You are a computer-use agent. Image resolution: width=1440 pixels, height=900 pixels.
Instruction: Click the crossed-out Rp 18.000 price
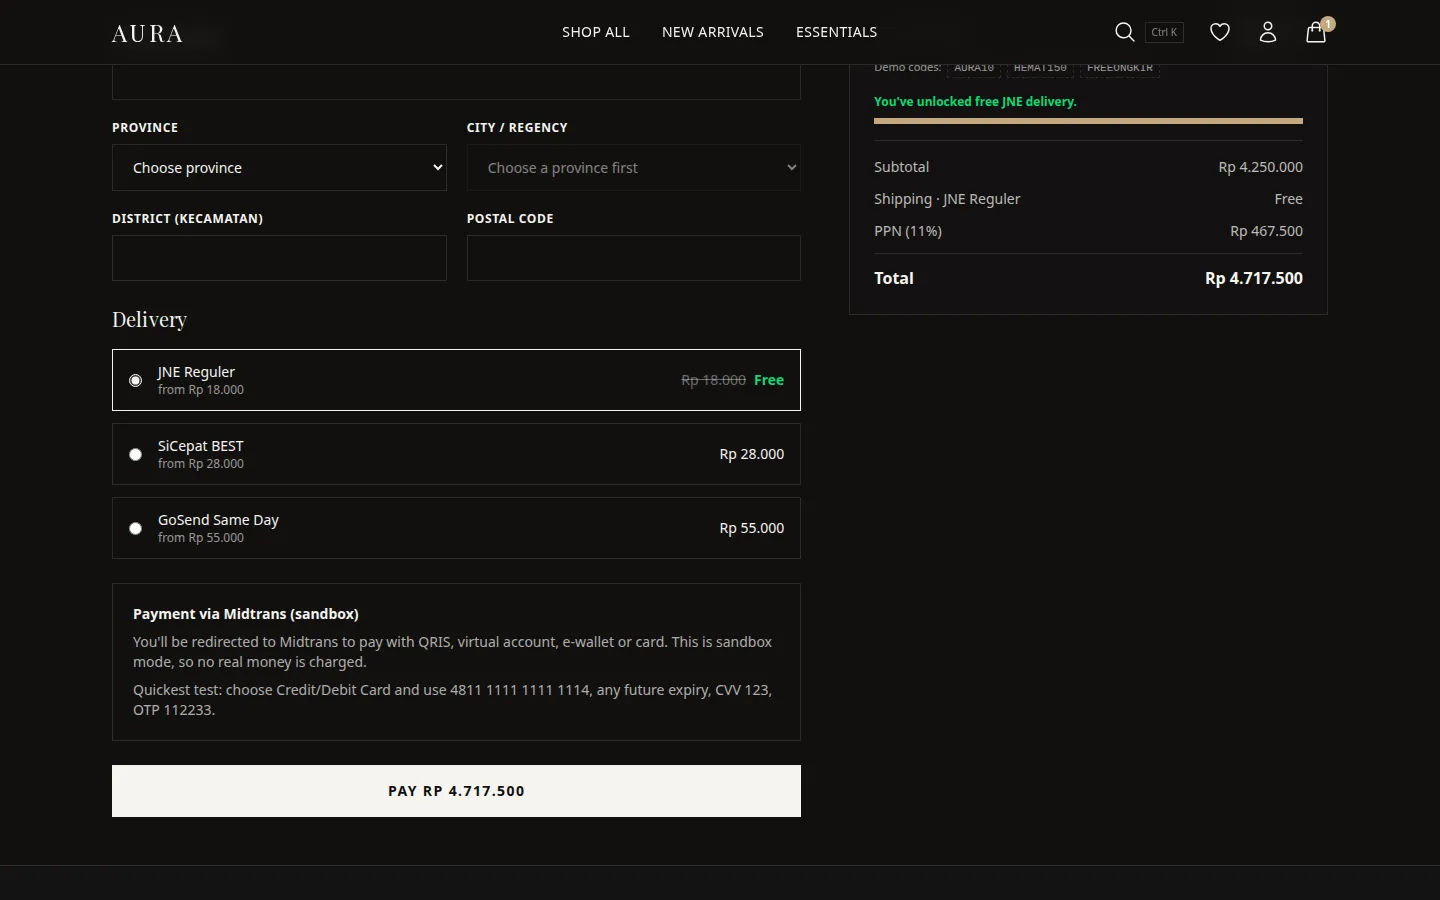[713, 380]
